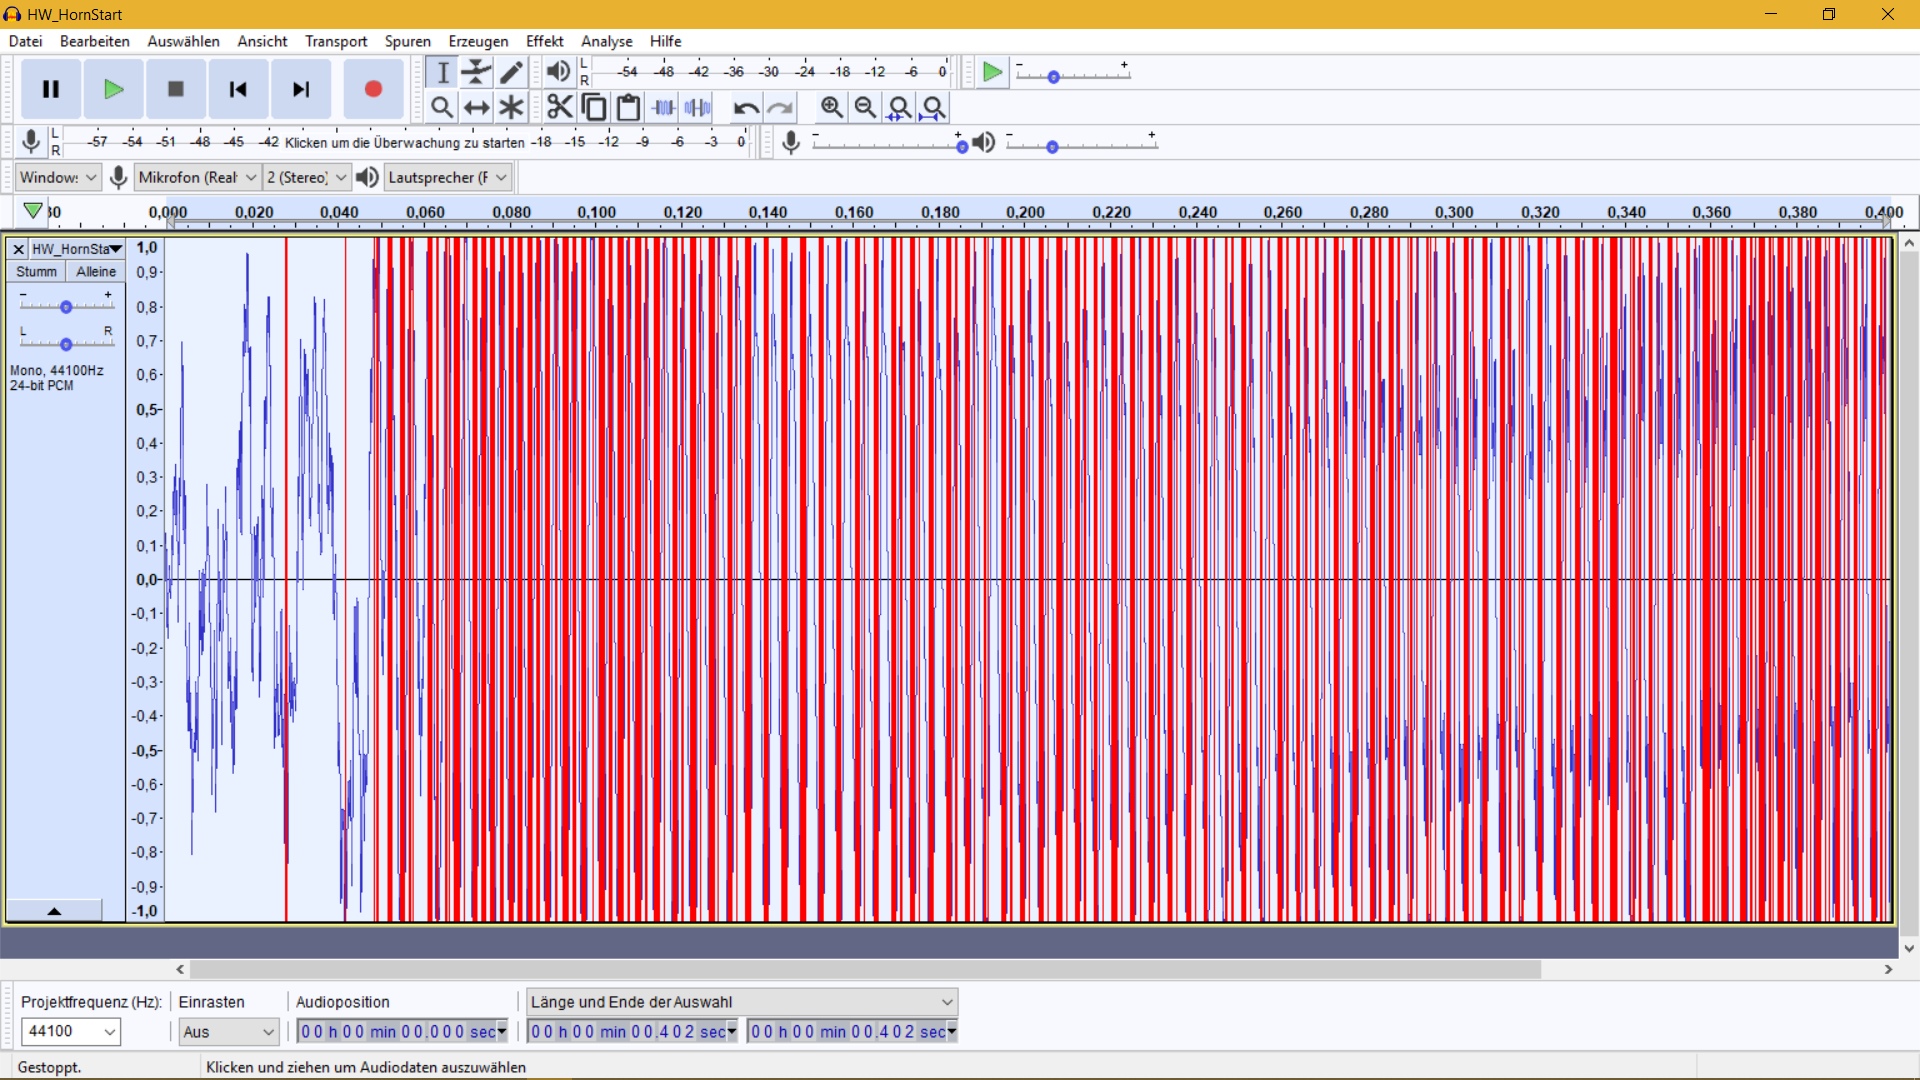This screenshot has height=1080, width=1920.
Task: Click the Cut scissors icon
Action: click(559, 107)
